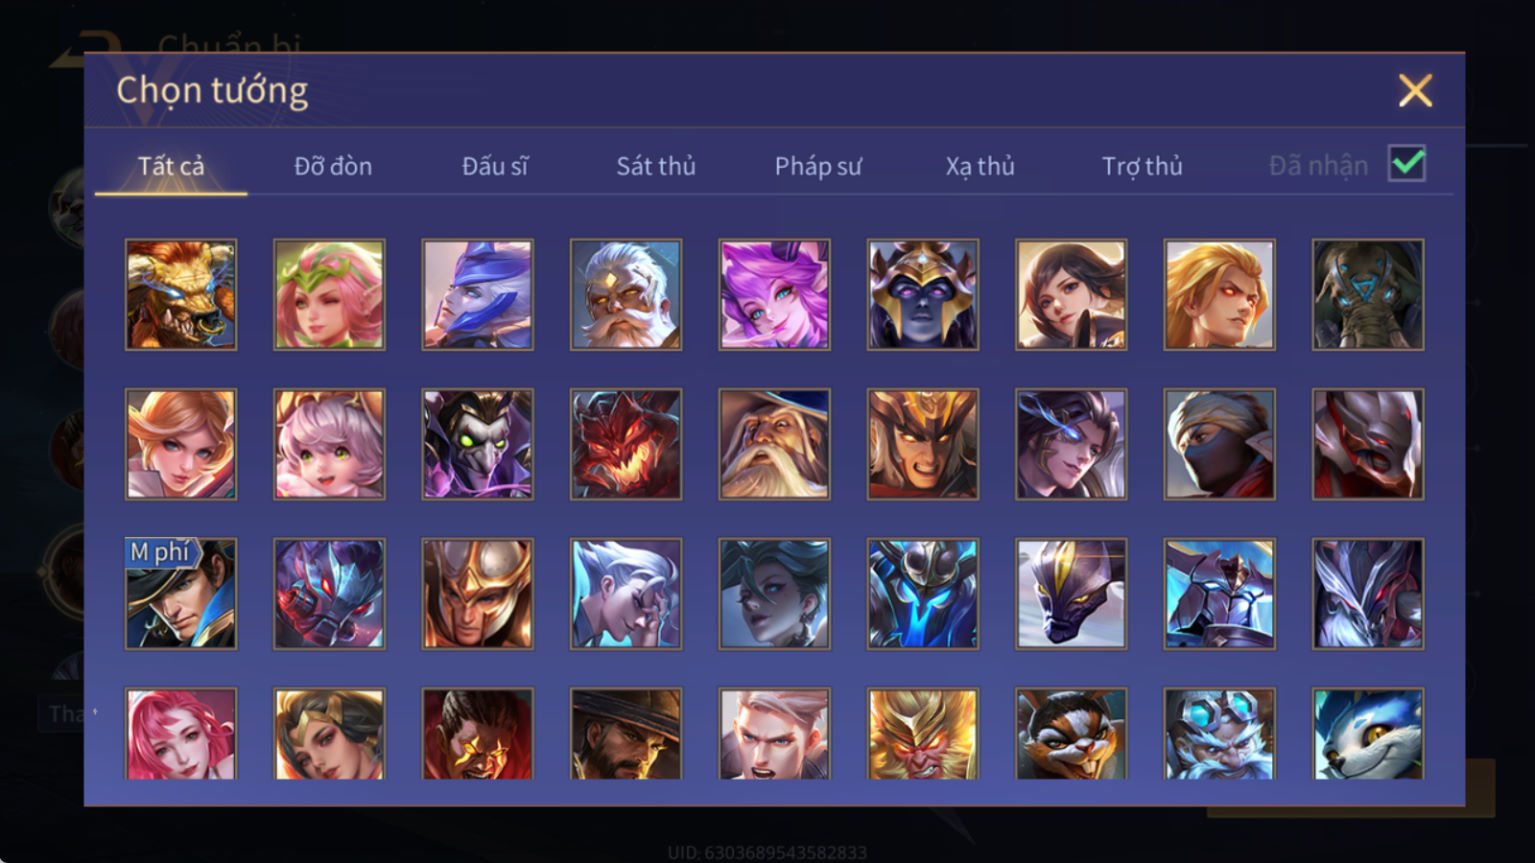Image resolution: width=1535 pixels, height=863 pixels.
Task: Switch to the Đỡ đòn tab
Action: pyautogui.click(x=333, y=166)
